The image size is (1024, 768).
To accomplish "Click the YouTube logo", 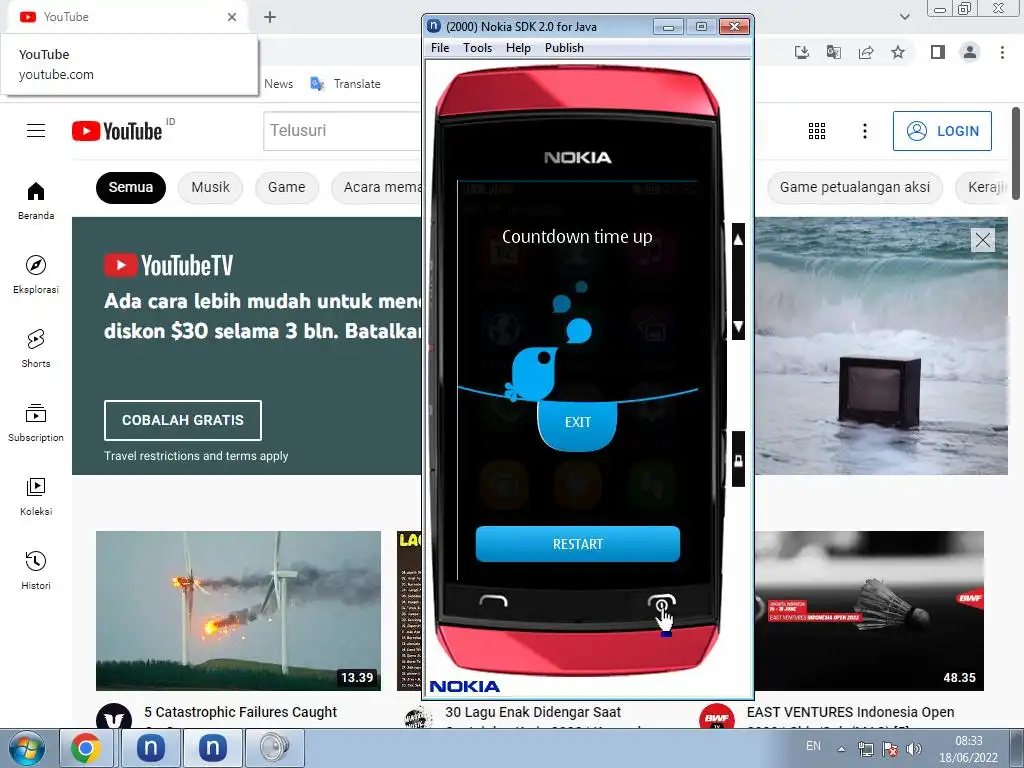I will (x=117, y=131).
